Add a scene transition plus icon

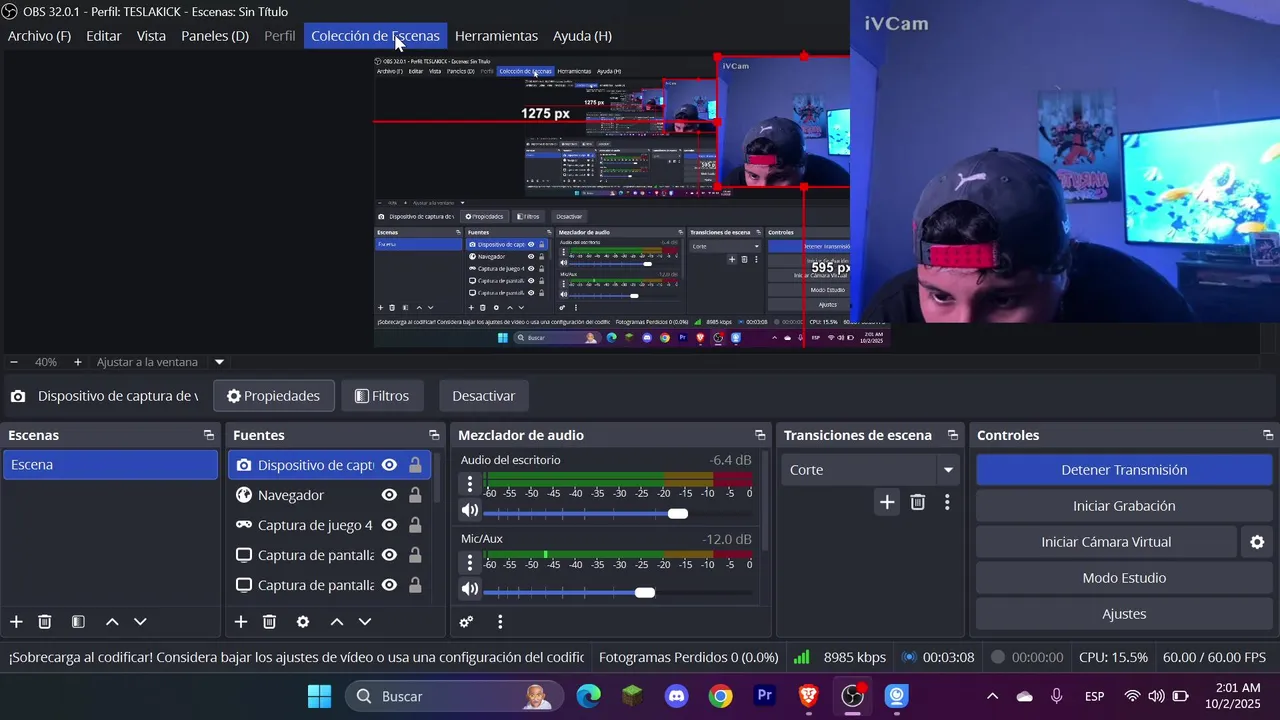click(x=887, y=502)
